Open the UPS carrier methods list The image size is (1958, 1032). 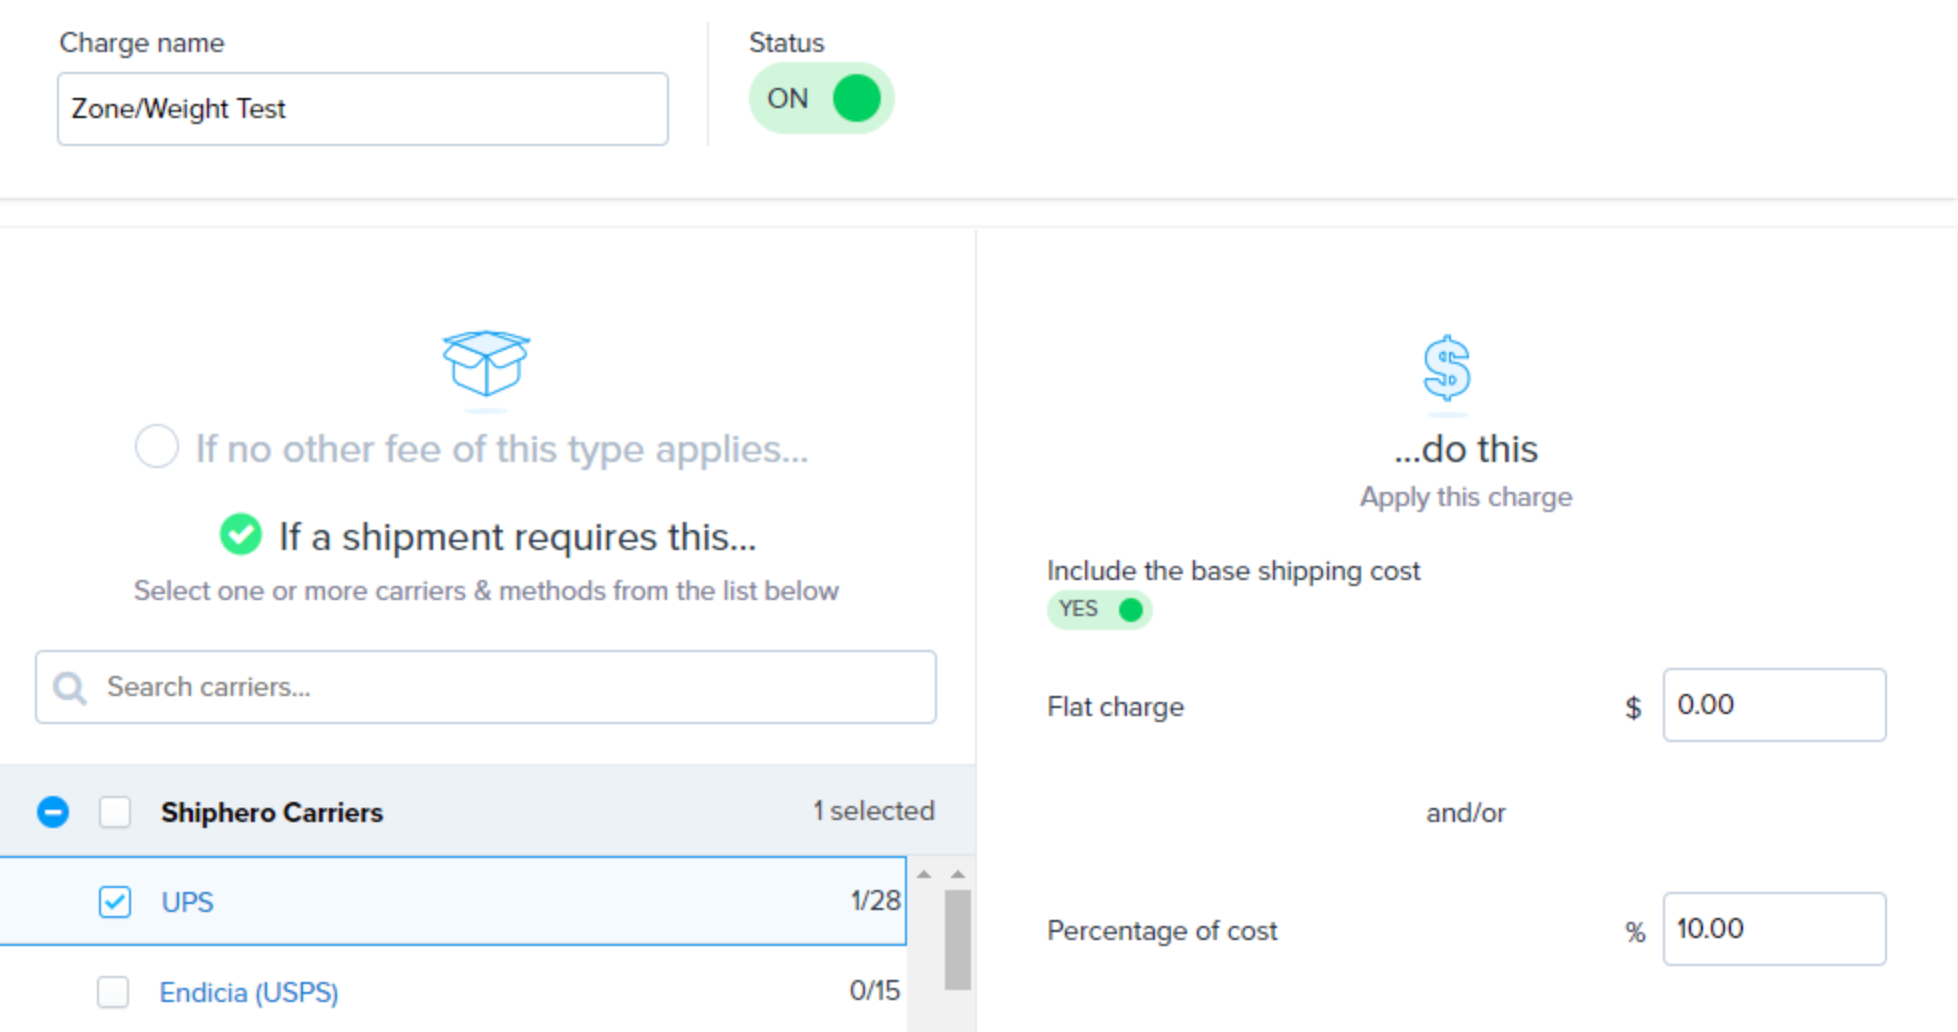188,902
